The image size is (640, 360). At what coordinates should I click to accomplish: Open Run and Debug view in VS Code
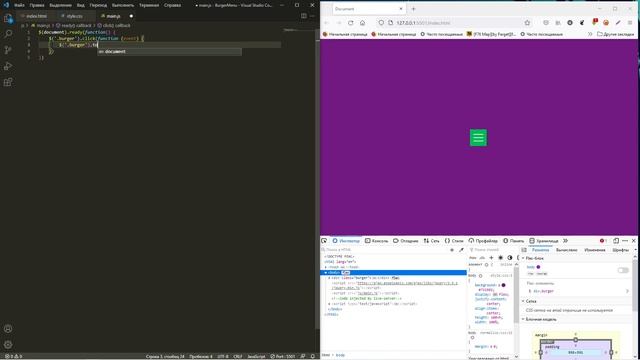pos(8,66)
